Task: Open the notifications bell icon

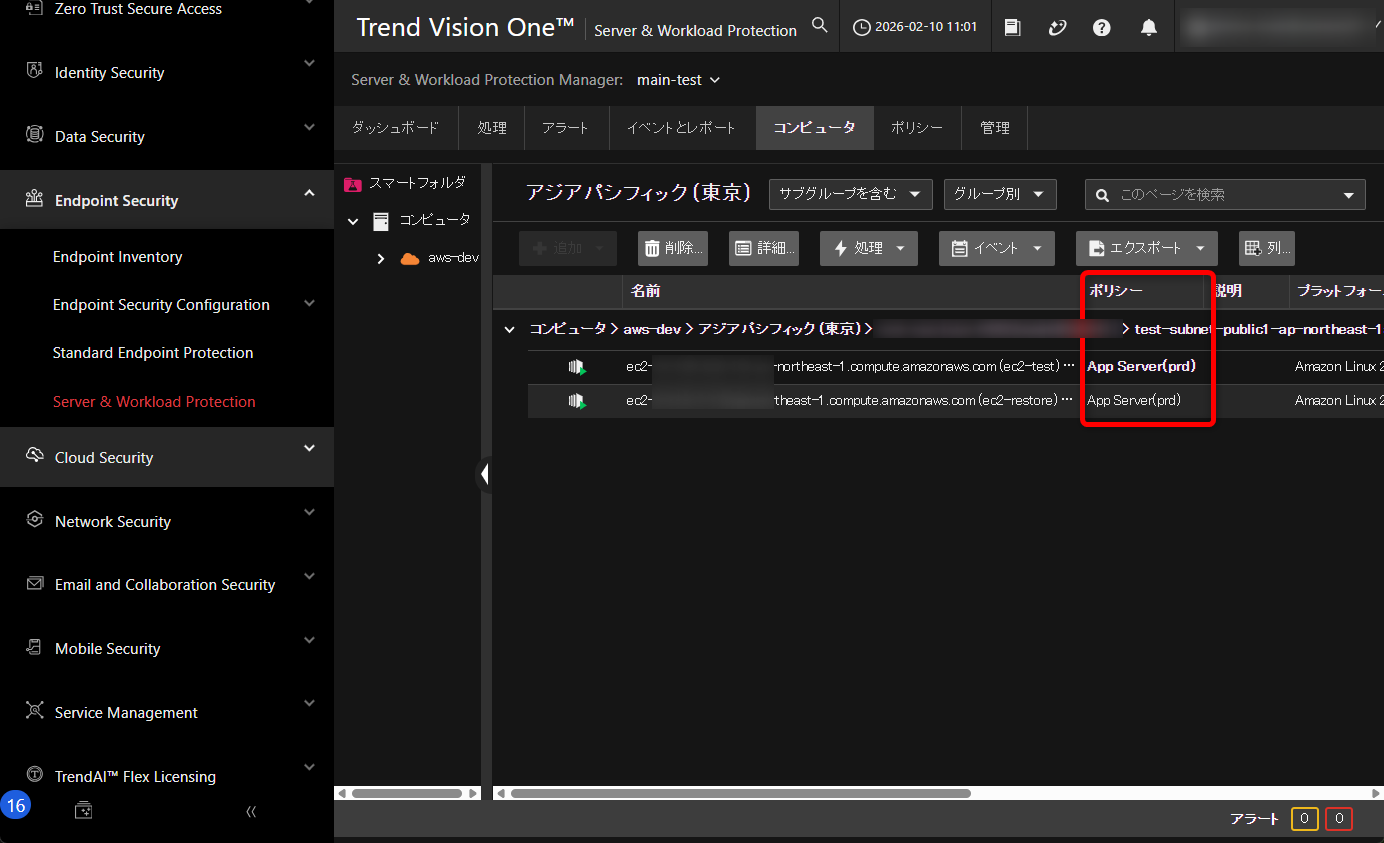Action: (x=1149, y=28)
